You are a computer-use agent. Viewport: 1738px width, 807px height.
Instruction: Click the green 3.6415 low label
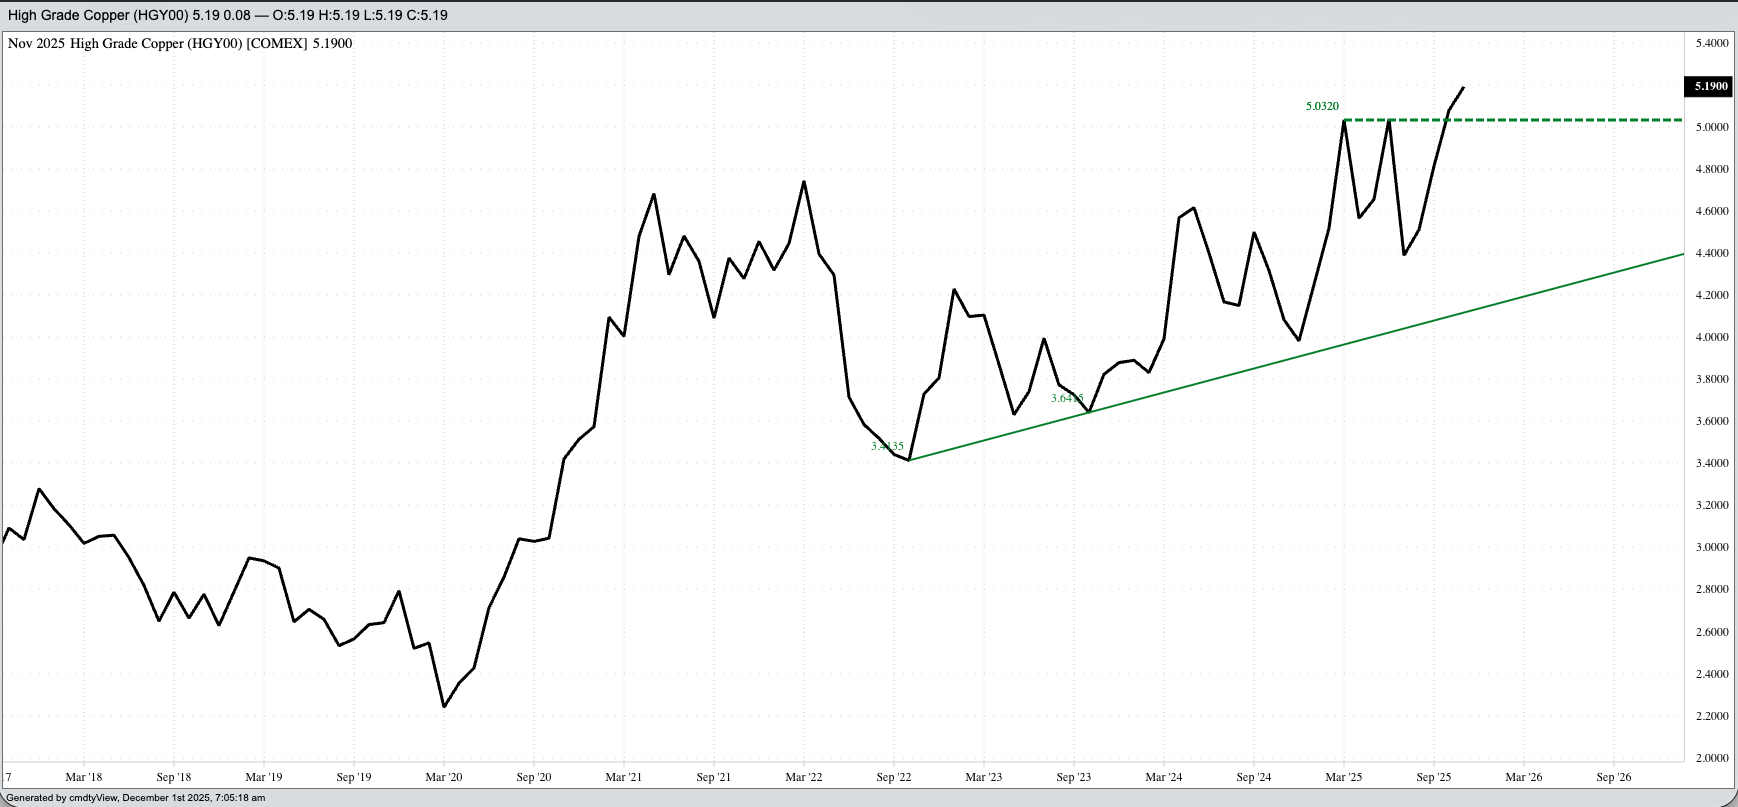coord(1066,398)
